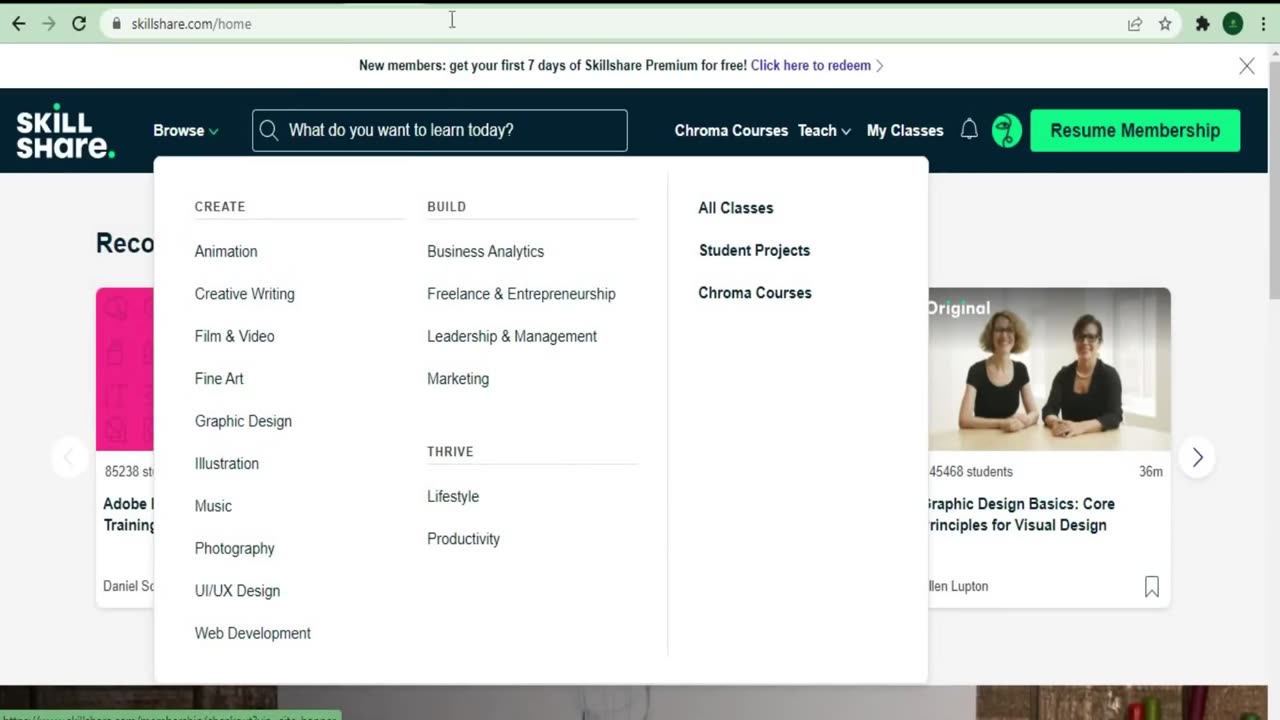This screenshot has height=720, width=1280.
Task: Select Leadership & Management category
Action: (512, 336)
